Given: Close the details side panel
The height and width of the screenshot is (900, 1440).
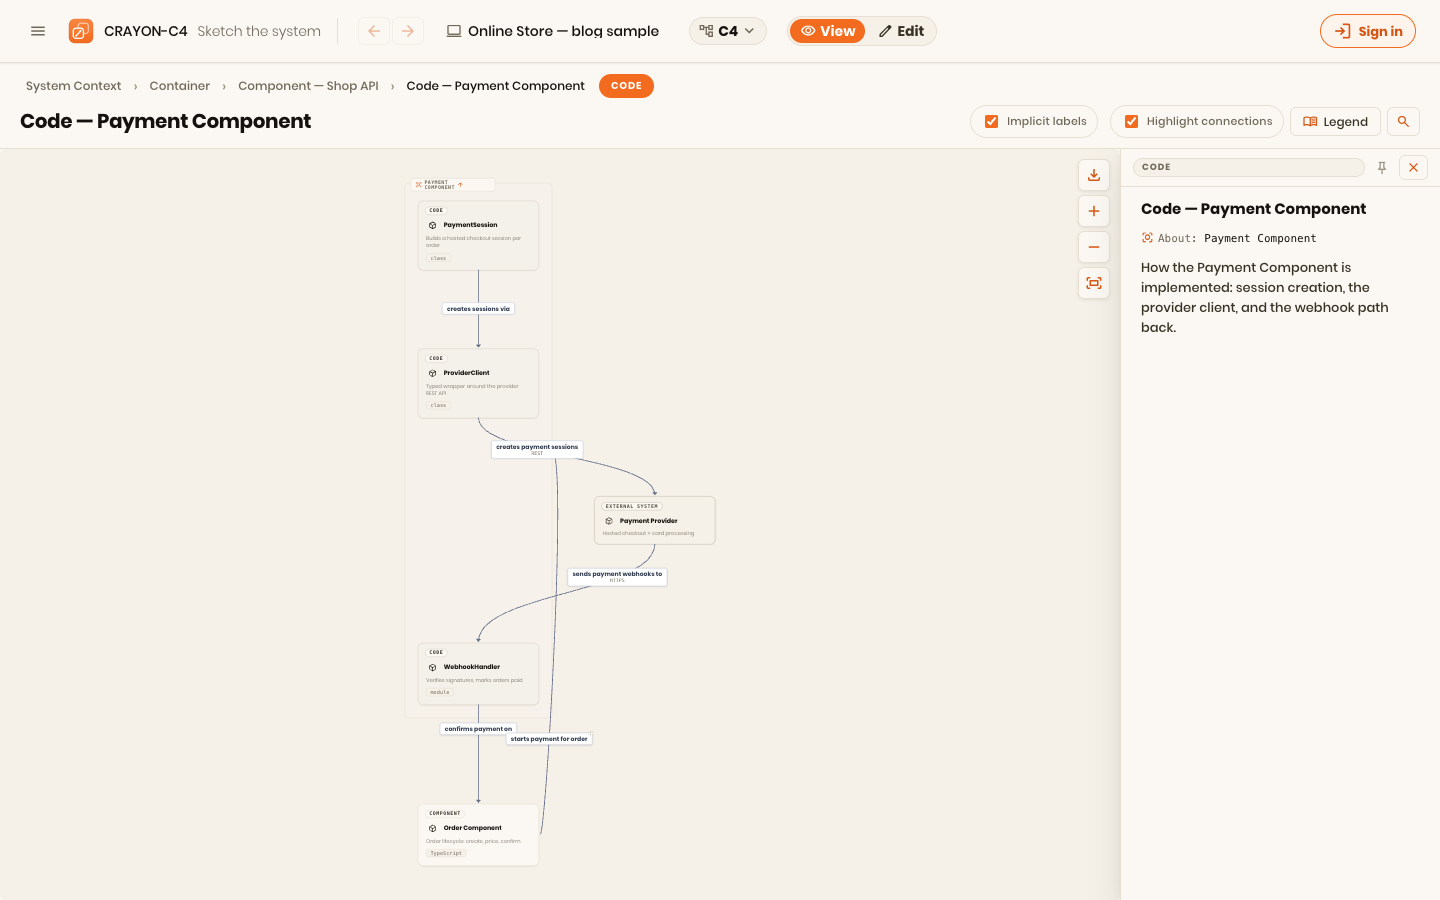Looking at the screenshot, I should [1413, 168].
